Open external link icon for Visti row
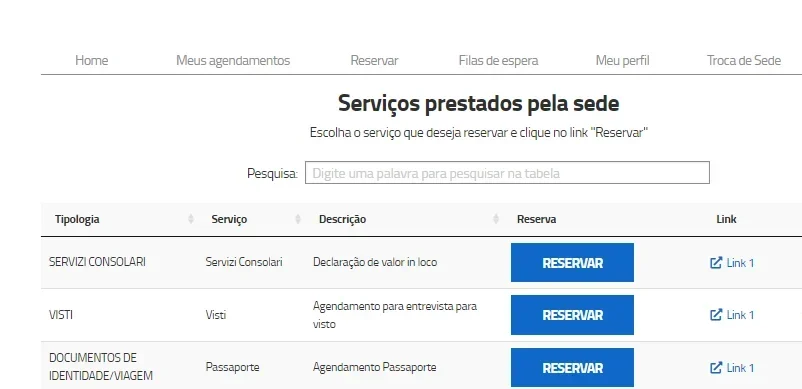This screenshot has width=802, height=389. [x=716, y=314]
